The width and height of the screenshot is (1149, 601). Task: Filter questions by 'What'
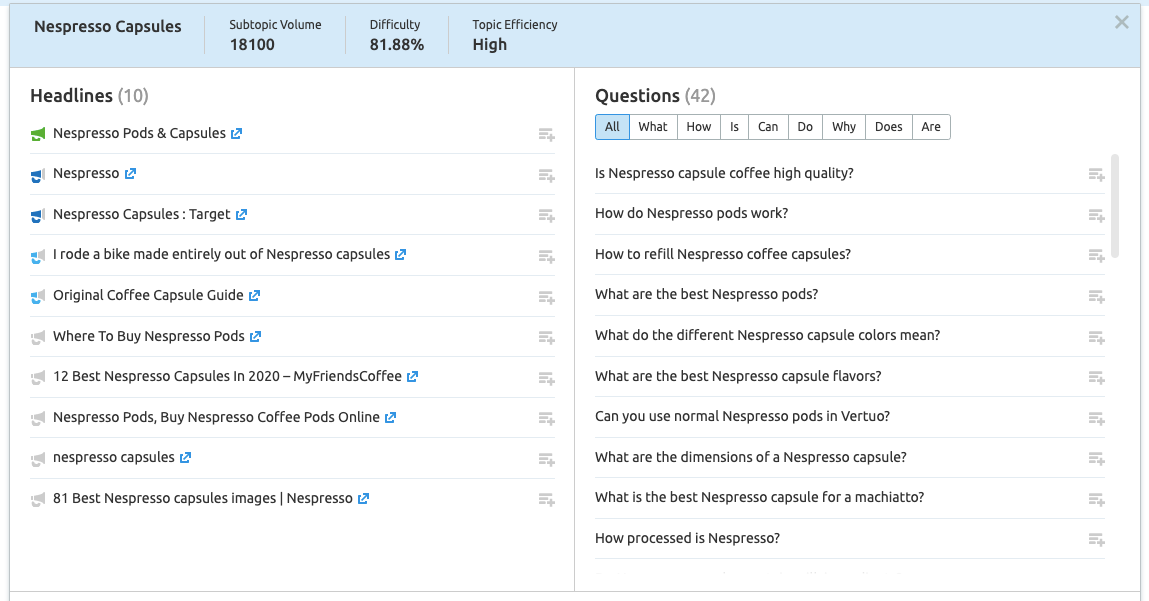pos(653,127)
